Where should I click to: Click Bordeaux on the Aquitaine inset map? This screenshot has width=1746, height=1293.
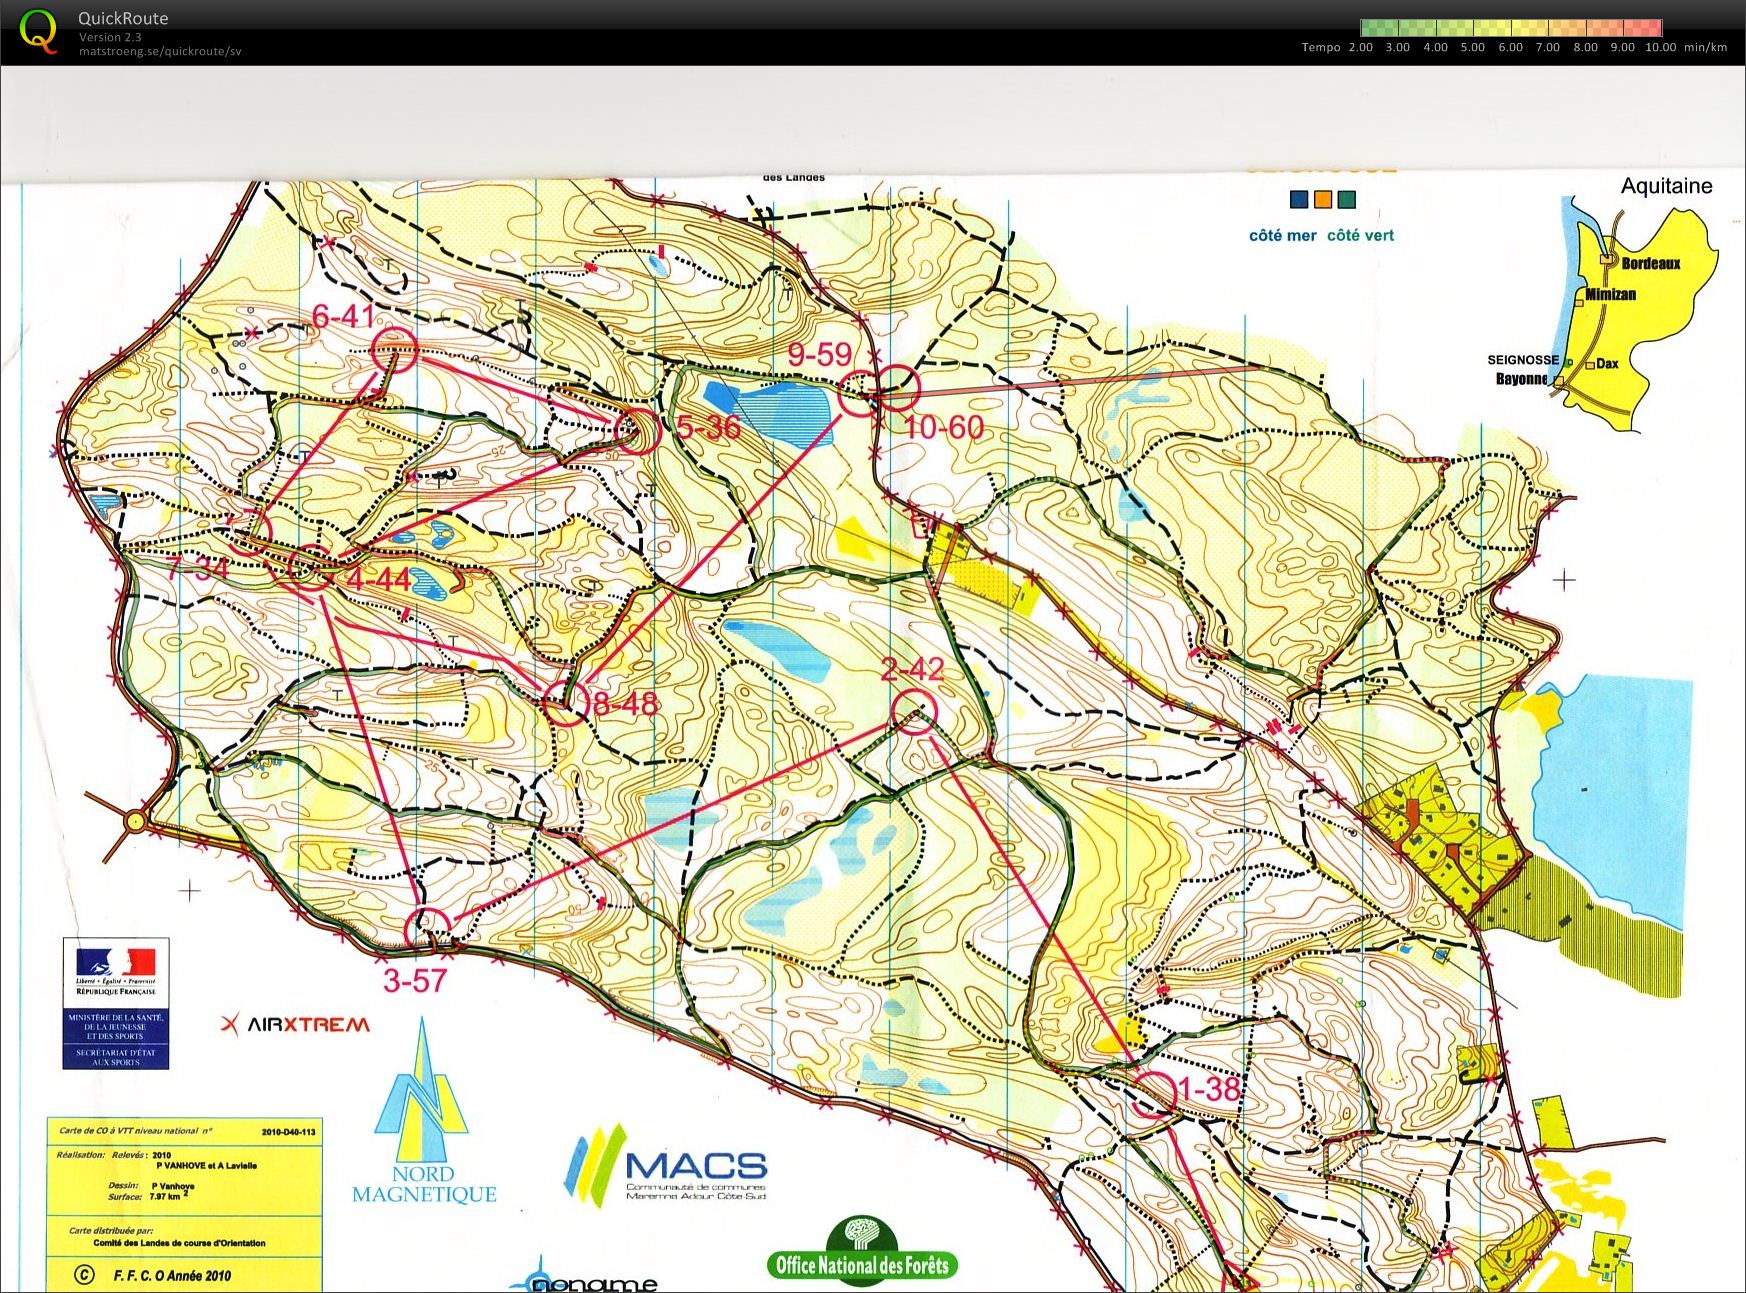(x=1651, y=264)
